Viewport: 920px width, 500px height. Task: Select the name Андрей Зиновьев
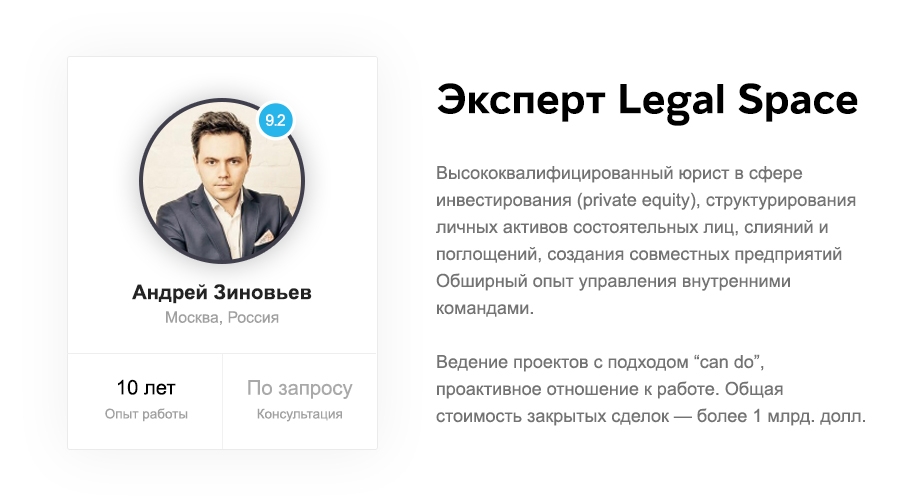(222, 292)
